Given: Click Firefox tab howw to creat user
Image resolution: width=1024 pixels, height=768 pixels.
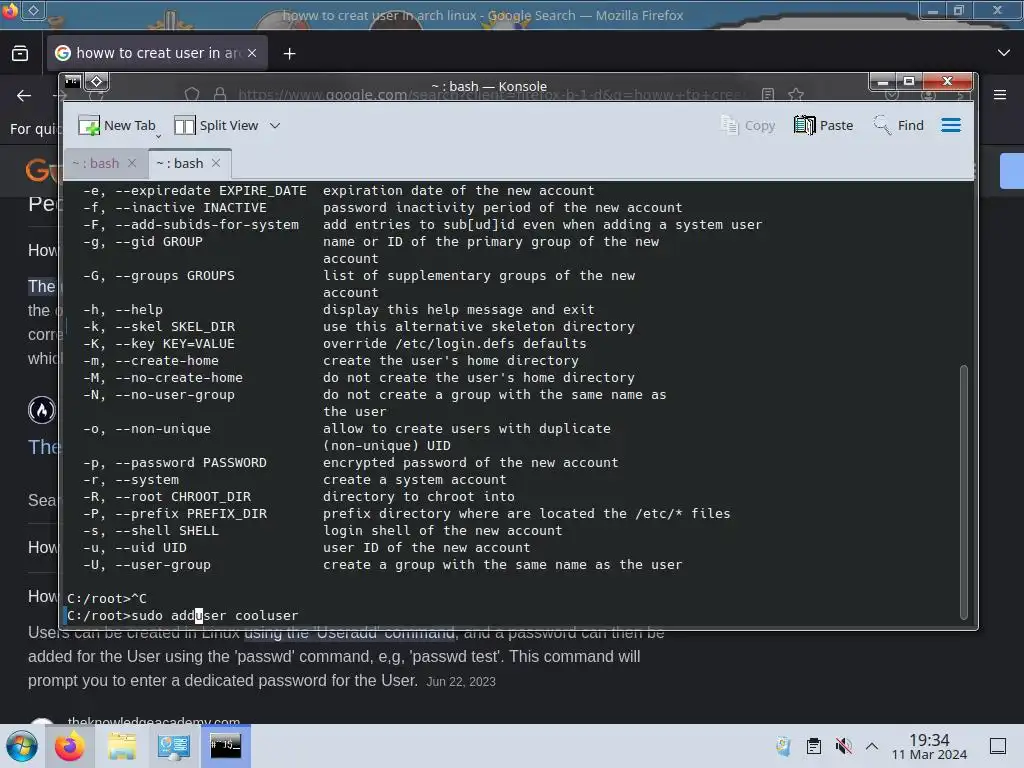Looking at the screenshot, I should coord(157,53).
